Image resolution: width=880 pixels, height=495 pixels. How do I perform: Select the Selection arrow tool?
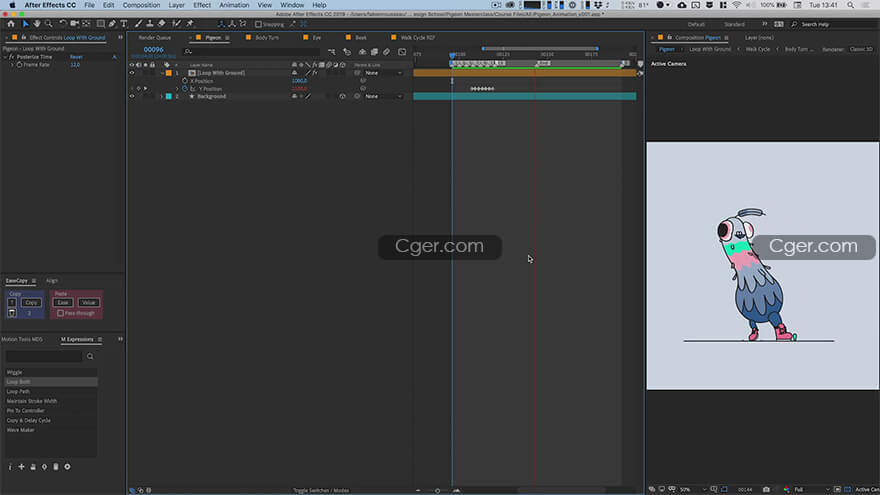pos(25,24)
